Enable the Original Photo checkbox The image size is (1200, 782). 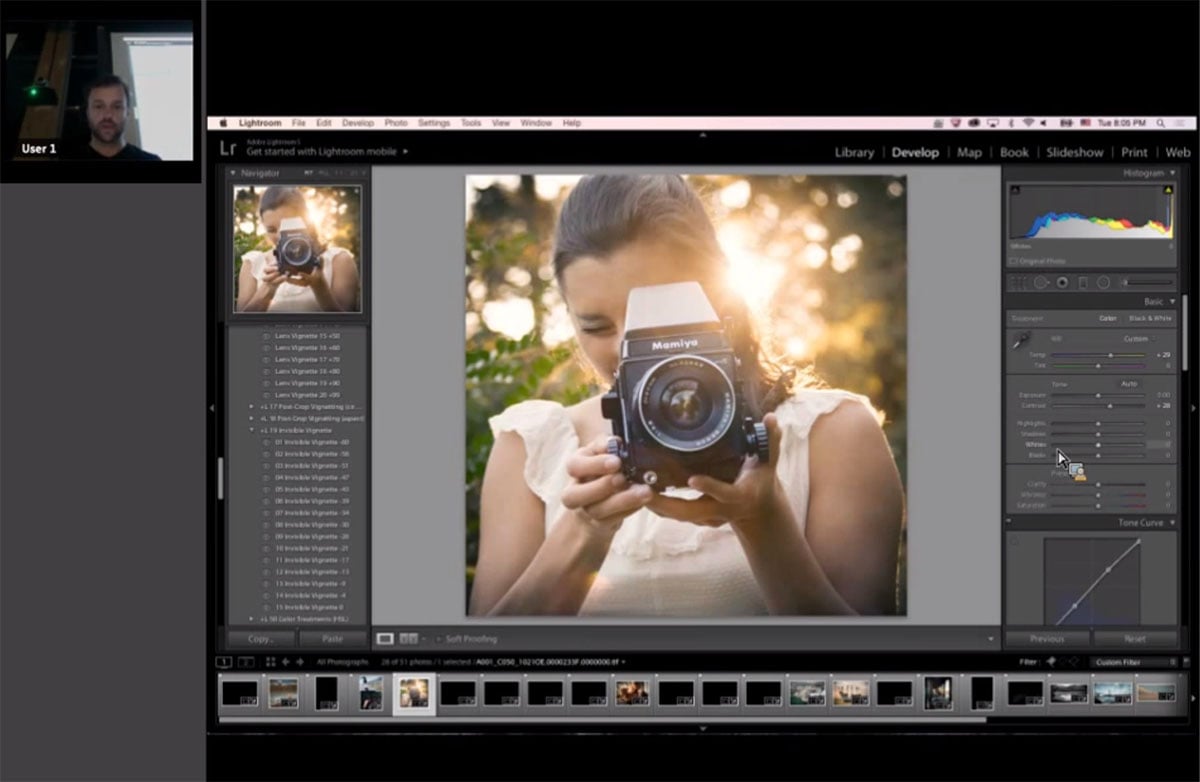point(1014,261)
